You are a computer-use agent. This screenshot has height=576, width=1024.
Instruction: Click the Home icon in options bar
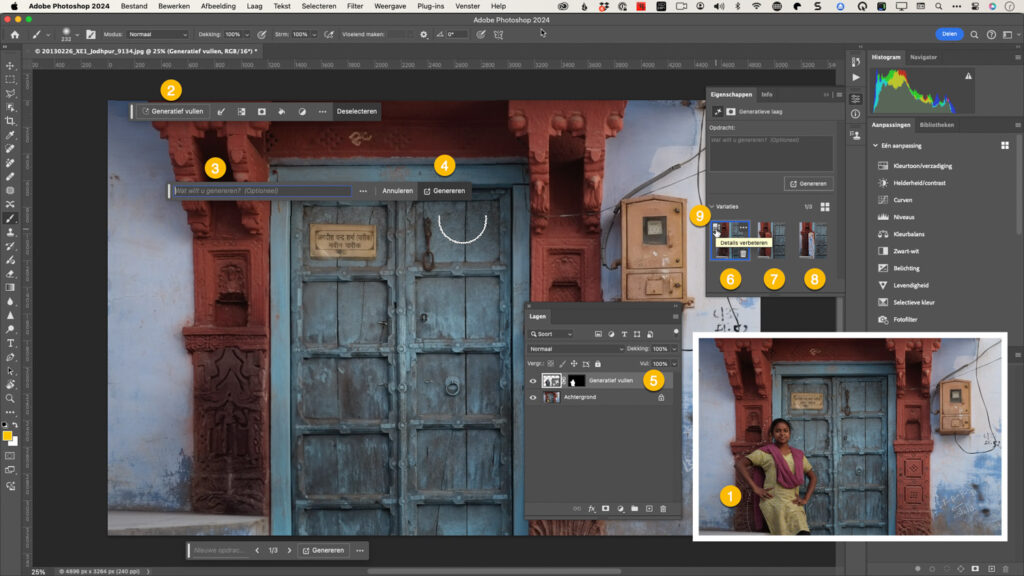click(14, 35)
